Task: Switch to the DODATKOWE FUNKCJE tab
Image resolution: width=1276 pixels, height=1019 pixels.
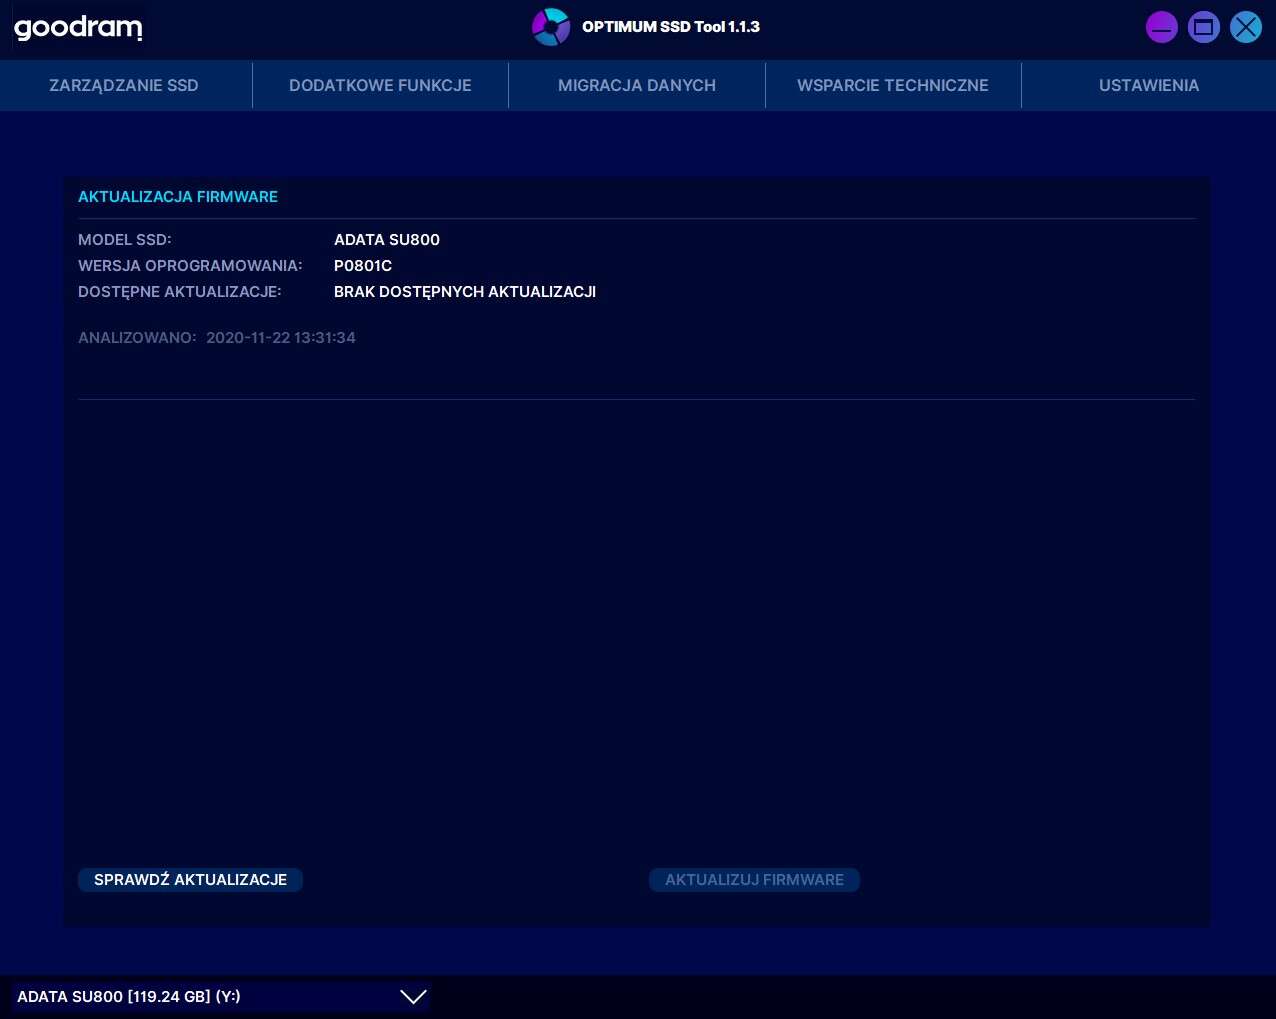Action: [380, 85]
